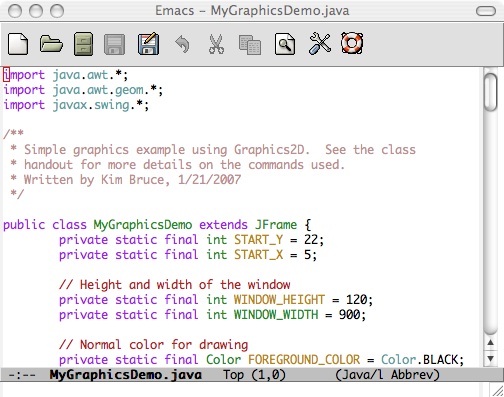The image size is (504, 397).
Task: Open Preferences with the tools icon
Action: 320,44
